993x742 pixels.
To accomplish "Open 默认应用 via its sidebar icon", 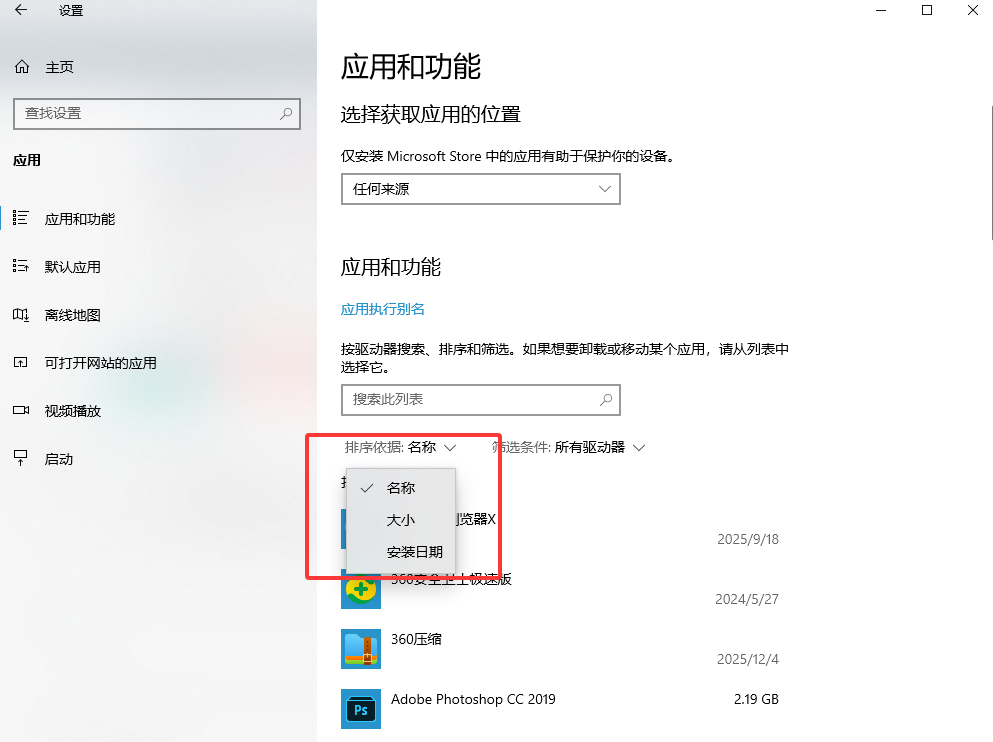I will tap(21, 267).
